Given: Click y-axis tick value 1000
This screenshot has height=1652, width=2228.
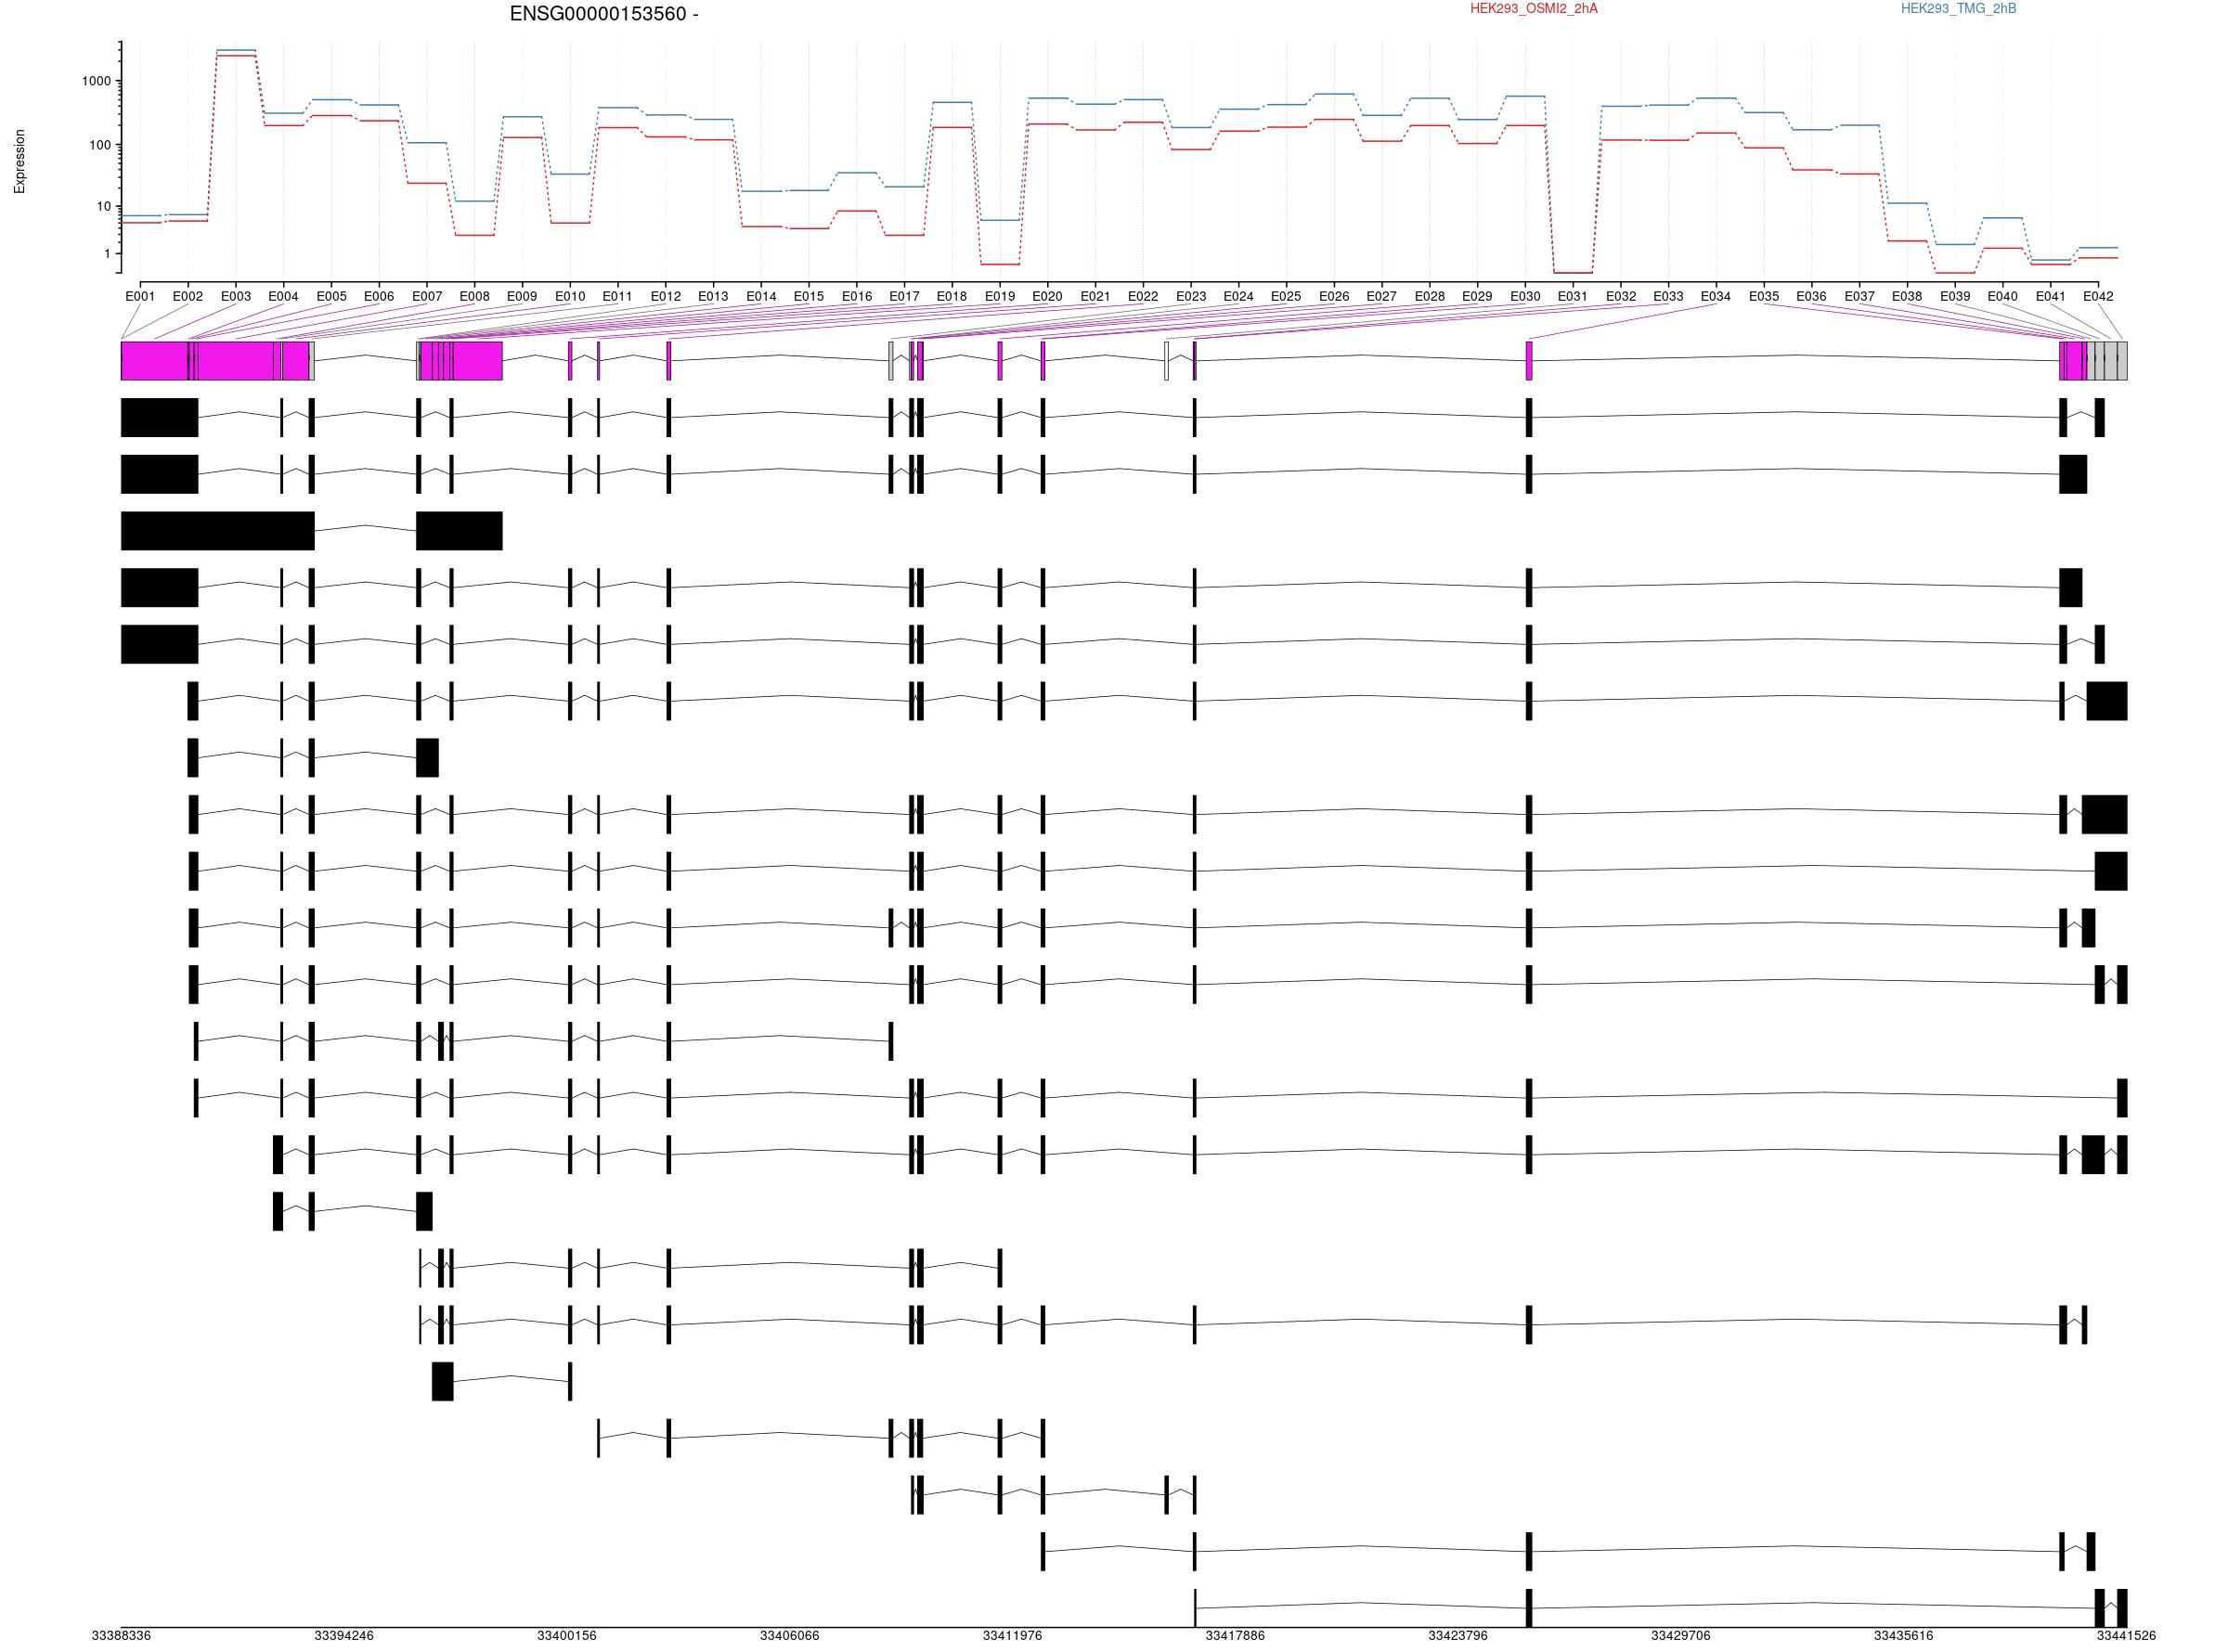Looking at the screenshot, I should [x=97, y=81].
